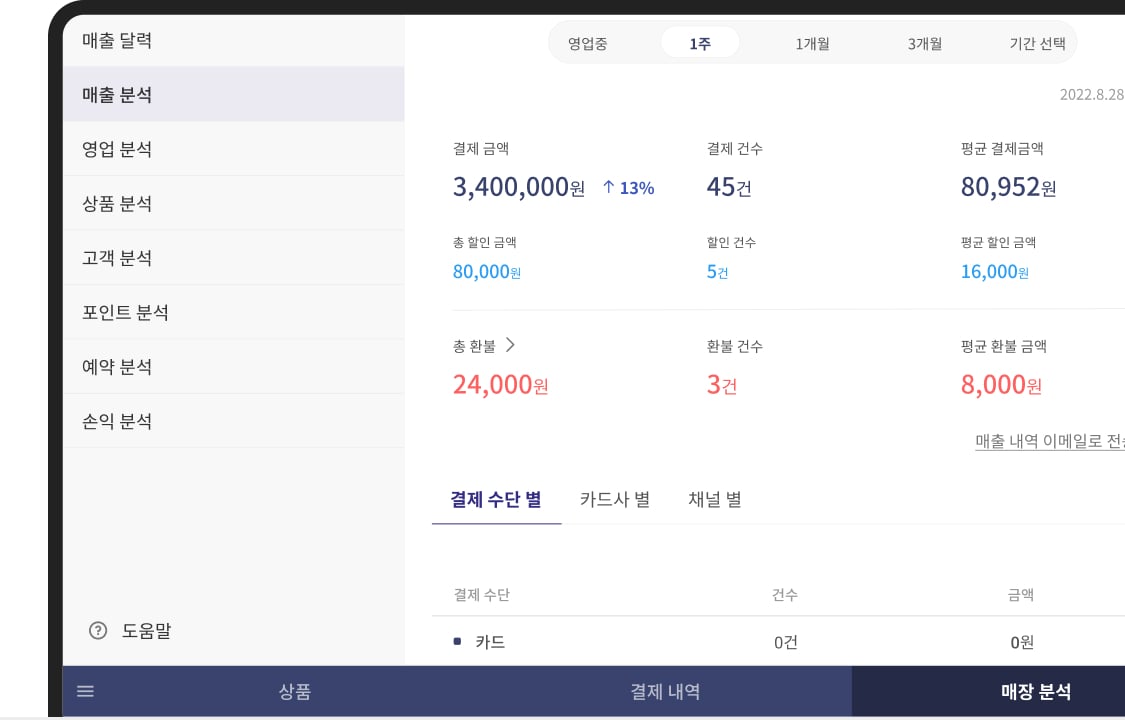Open 상품 분석 in the sidebar
Screen dimensions: 1125x720
point(234,203)
